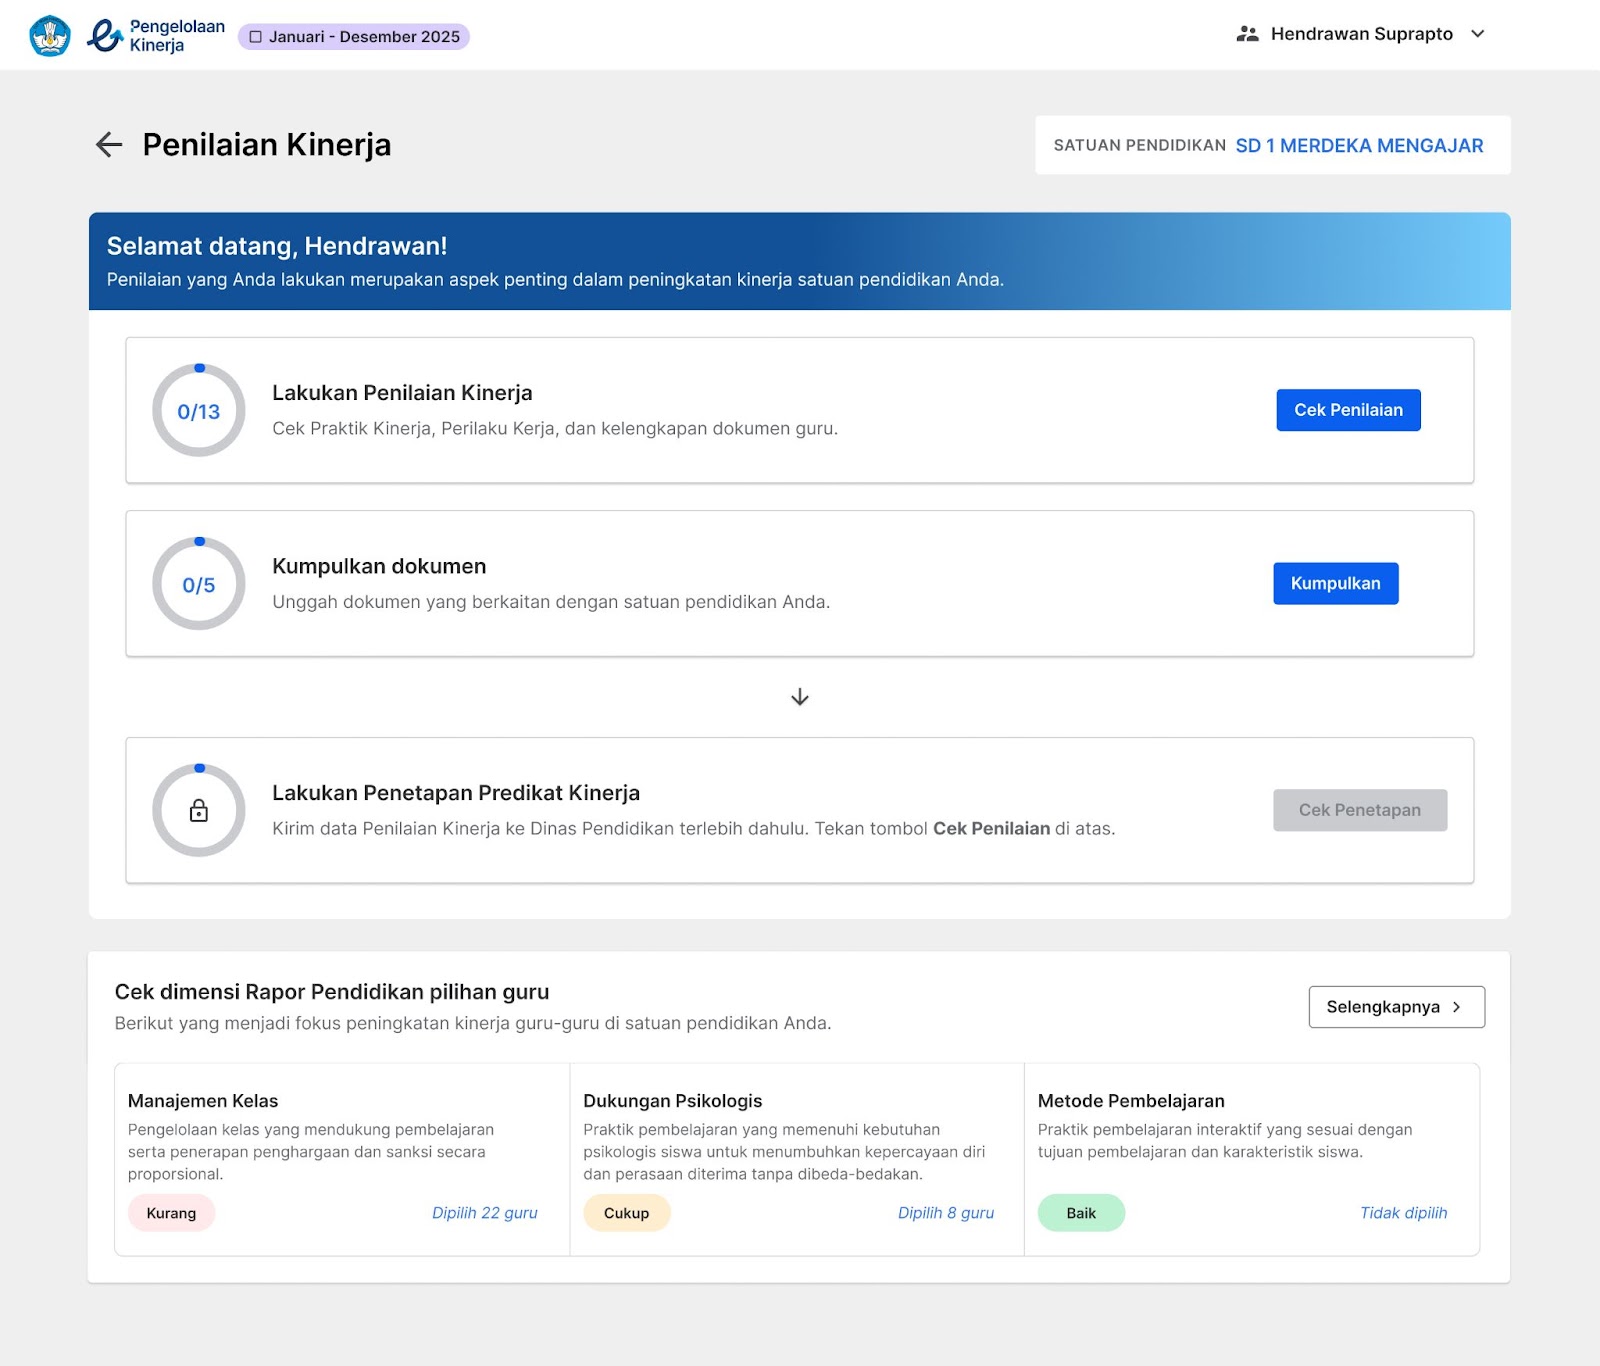The height and width of the screenshot is (1366, 1600).
Task: Click the Dipilih 8 guru link
Action: (x=946, y=1213)
